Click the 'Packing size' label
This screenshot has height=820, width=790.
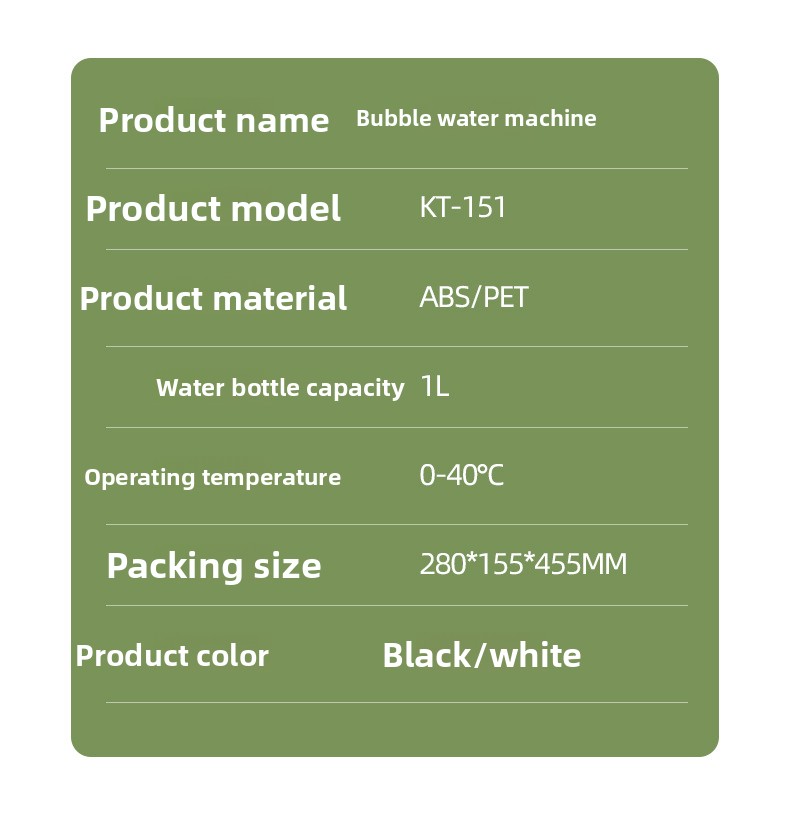(214, 566)
